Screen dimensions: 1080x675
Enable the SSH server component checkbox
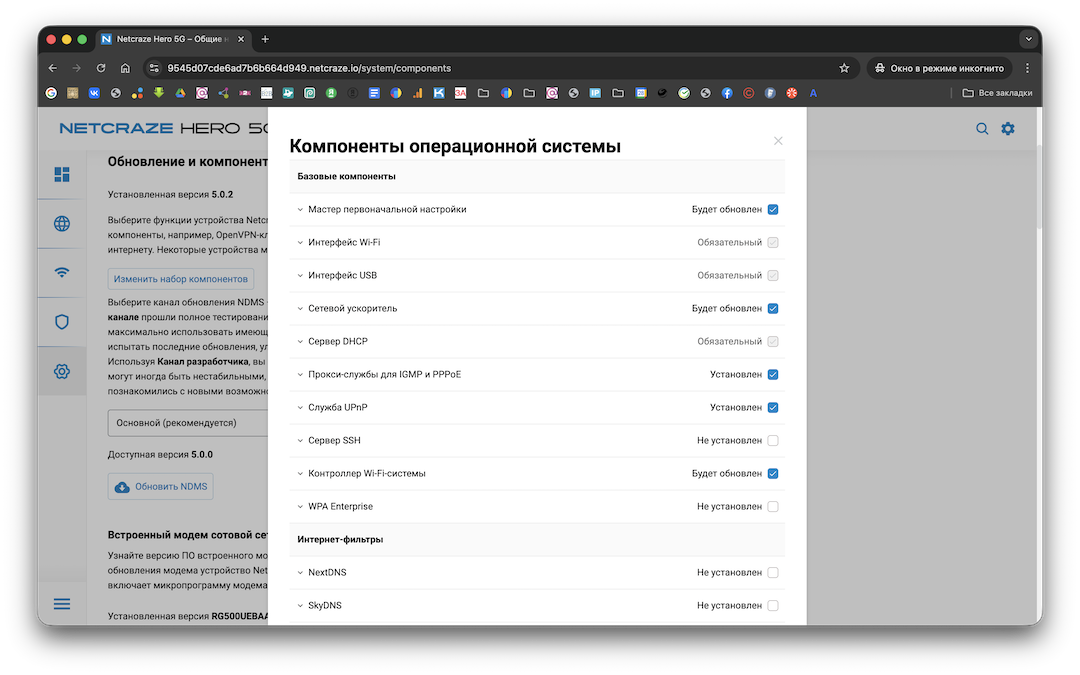(773, 441)
